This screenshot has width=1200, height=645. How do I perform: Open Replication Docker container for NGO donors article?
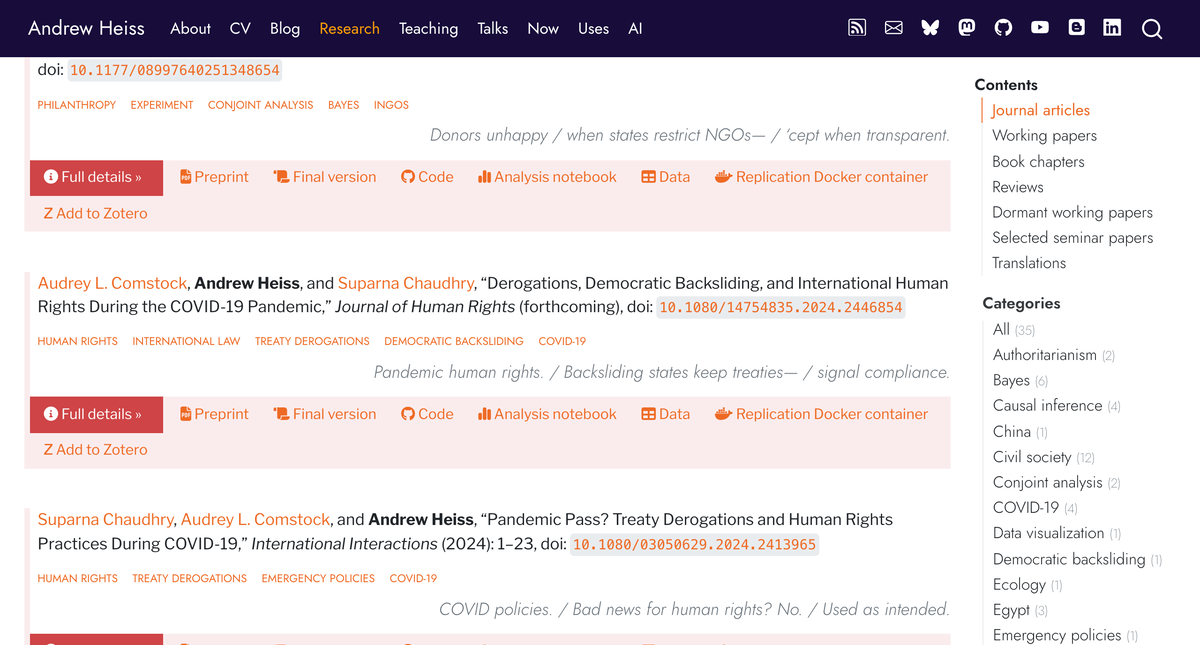(x=821, y=177)
